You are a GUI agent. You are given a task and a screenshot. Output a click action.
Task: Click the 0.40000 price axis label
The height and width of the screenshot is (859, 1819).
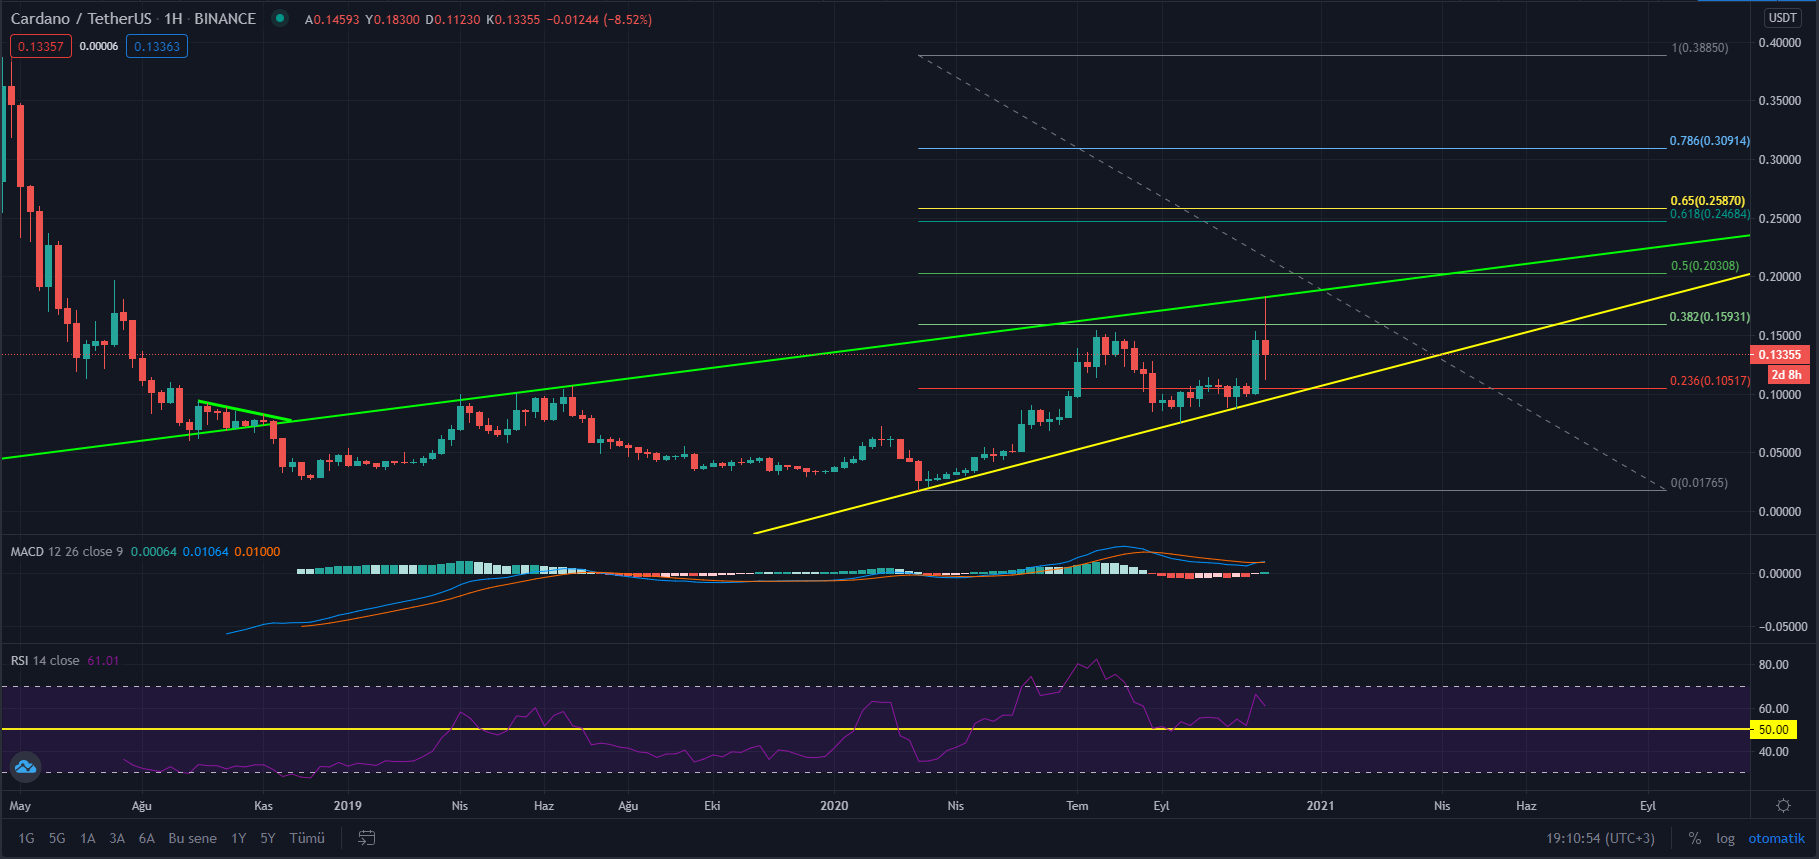pyautogui.click(x=1780, y=43)
